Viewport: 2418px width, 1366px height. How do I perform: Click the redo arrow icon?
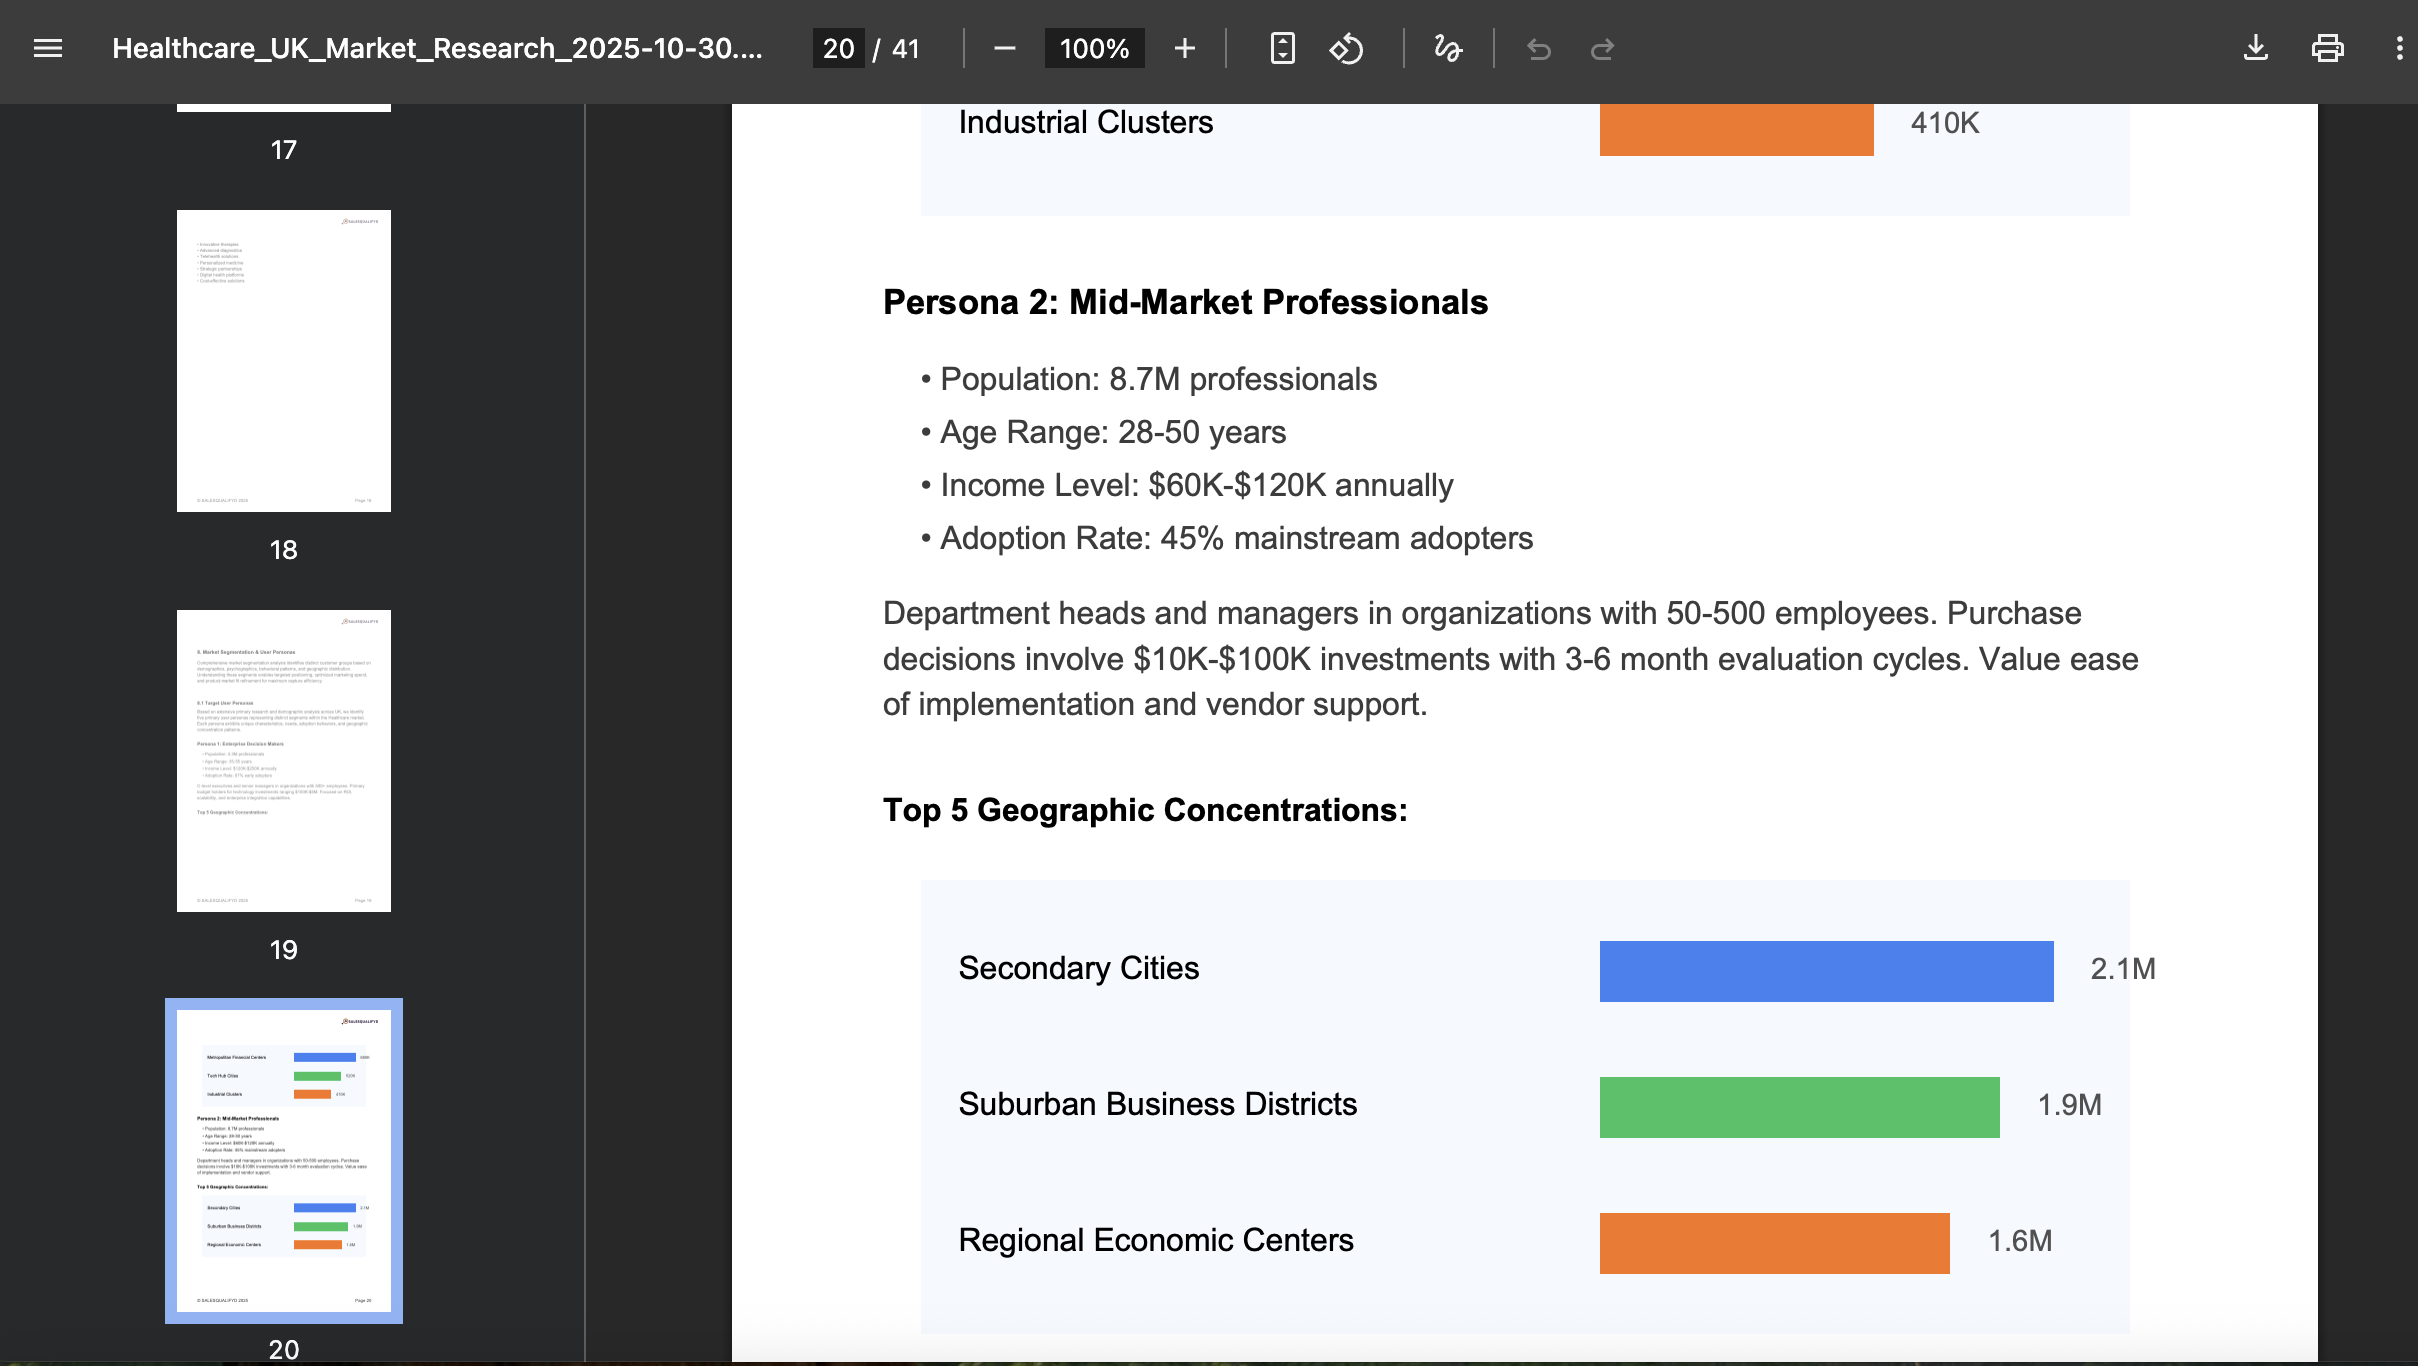point(1602,48)
